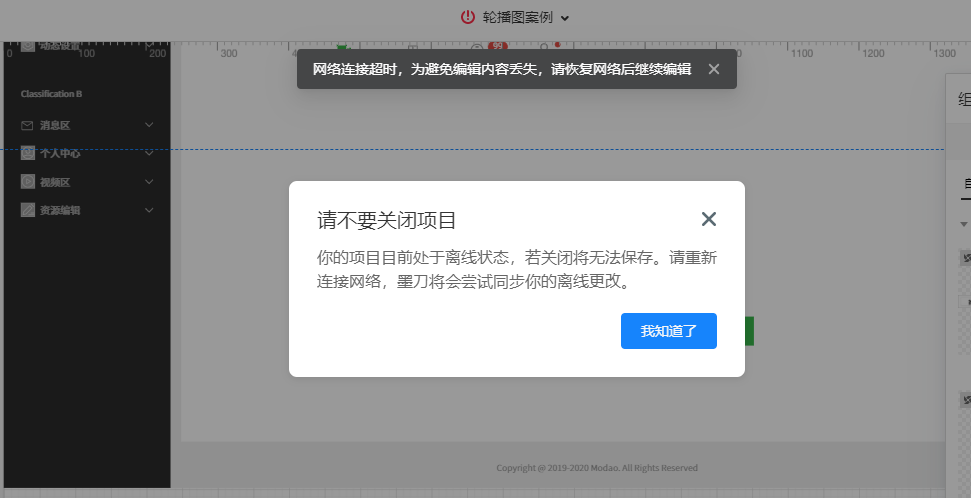This screenshot has height=498, width=971.
Task: Expand the 消息区 section
Action: (x=149, y=124)
